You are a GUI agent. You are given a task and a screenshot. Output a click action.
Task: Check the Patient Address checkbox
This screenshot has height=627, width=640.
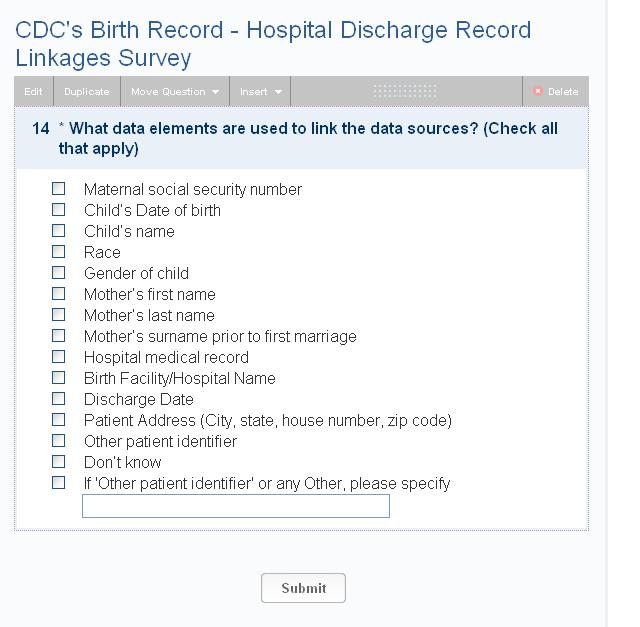(59, 420)
